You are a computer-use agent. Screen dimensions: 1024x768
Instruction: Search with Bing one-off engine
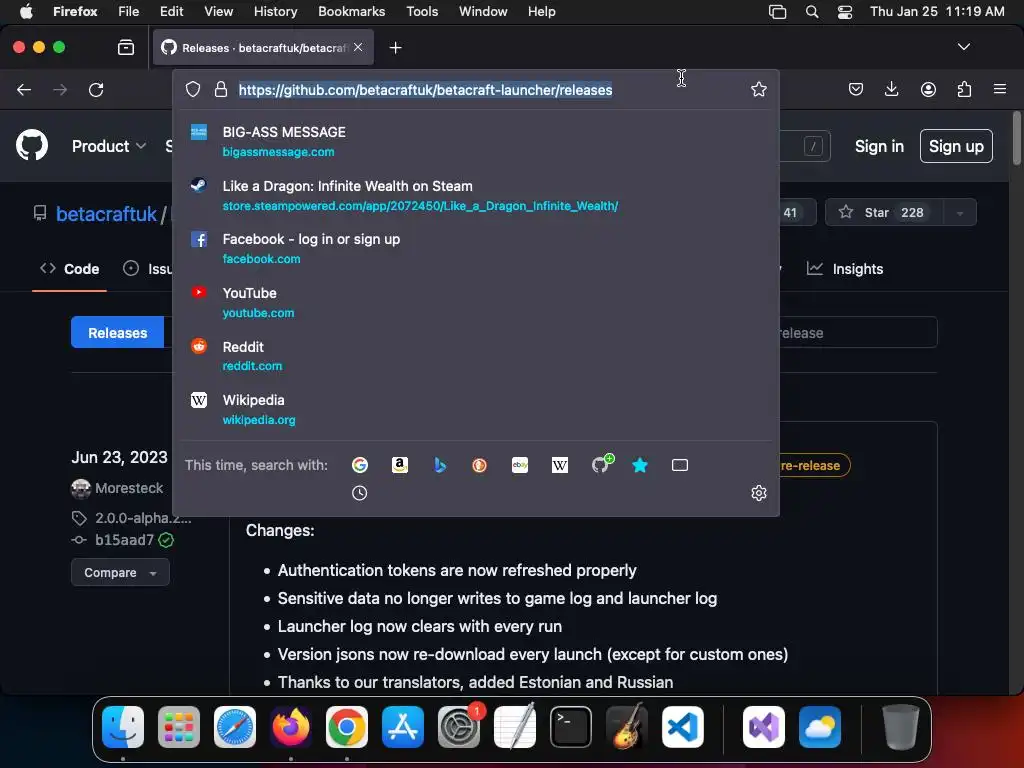pyautogui.click(x=440, y=465)
